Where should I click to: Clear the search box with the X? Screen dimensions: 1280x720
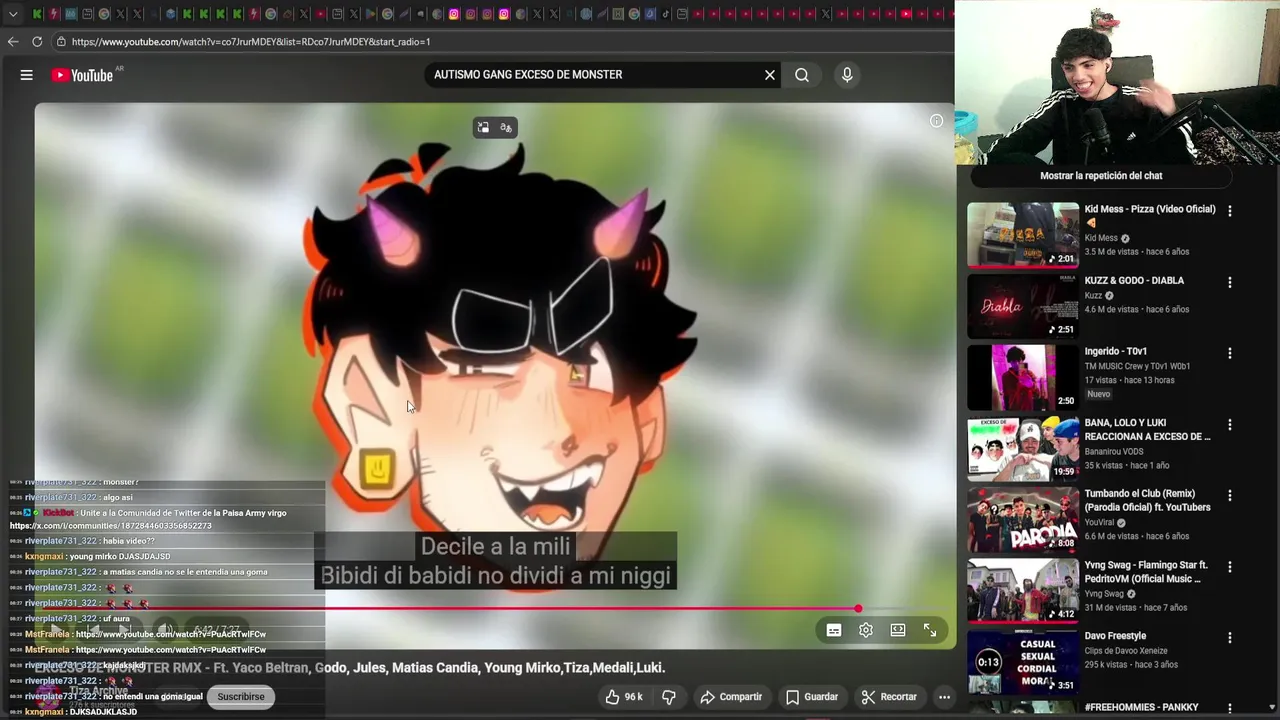(770, 75)
